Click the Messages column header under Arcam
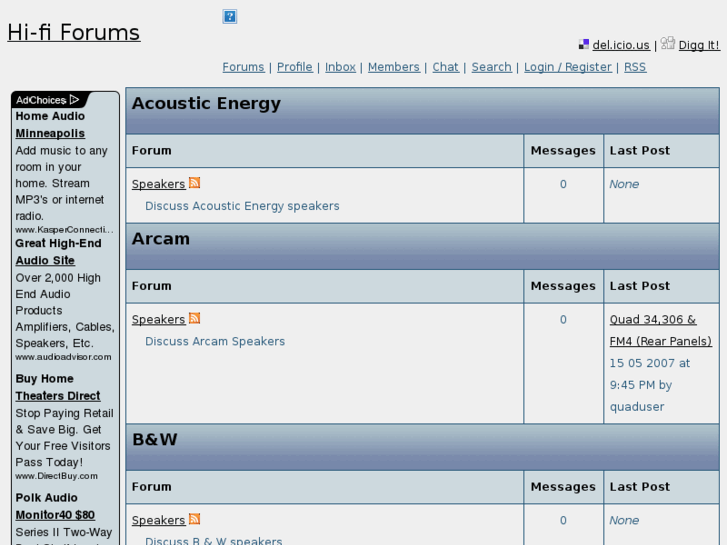Image resolution: width=727 pixels, height=545 pixels. 563,286
